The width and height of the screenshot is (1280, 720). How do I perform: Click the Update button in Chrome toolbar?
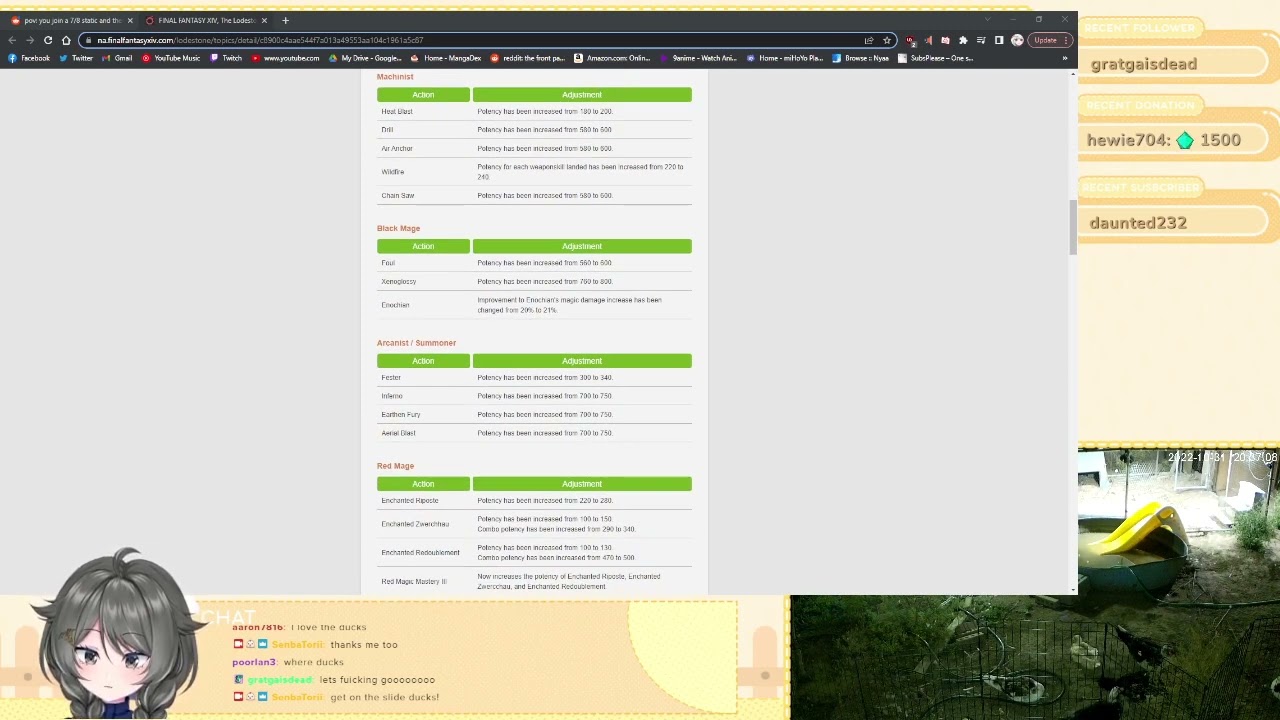click(1051, 40)
